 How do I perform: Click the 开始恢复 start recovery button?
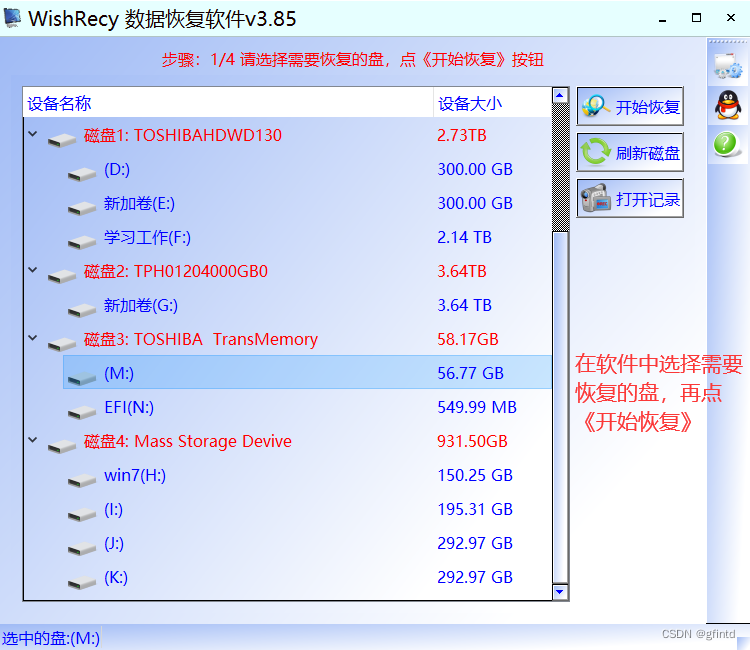click(x=630, y=106)
